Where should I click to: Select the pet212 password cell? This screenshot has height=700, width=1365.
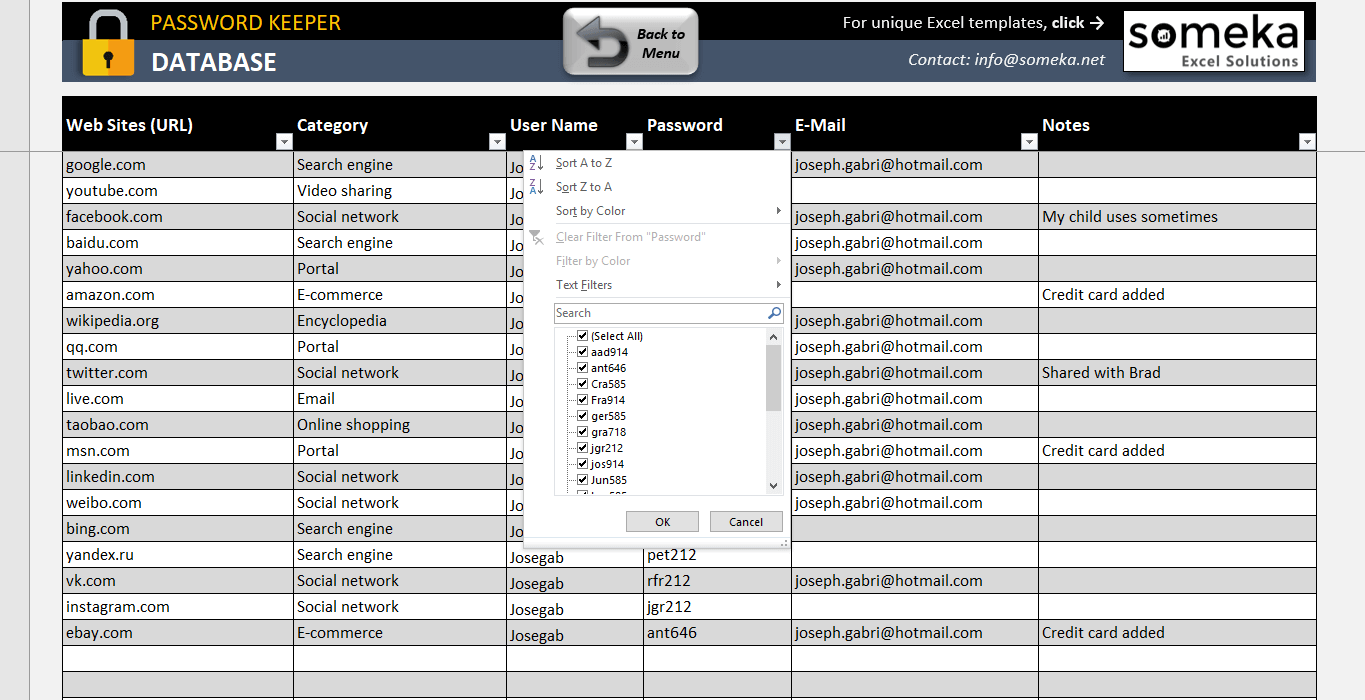(x=718, y=556)
